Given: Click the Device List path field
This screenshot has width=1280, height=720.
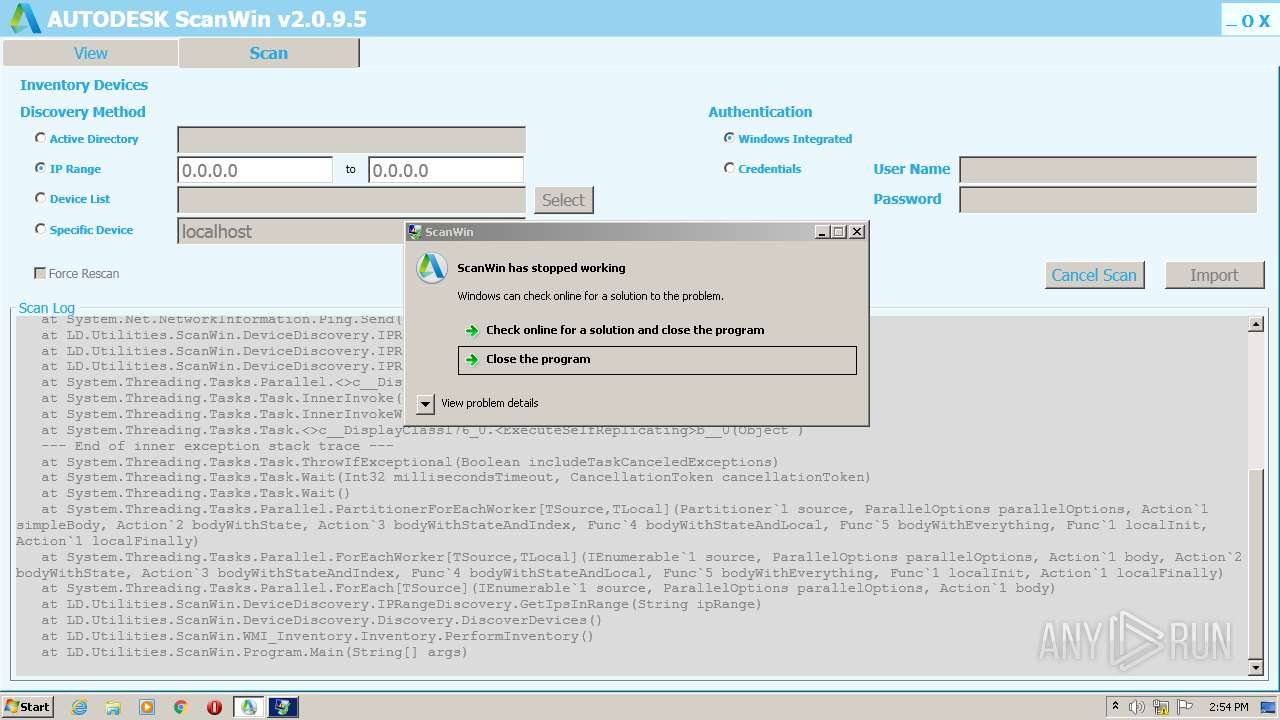Looking at the screenshot, I should click(x=351, y=200).
